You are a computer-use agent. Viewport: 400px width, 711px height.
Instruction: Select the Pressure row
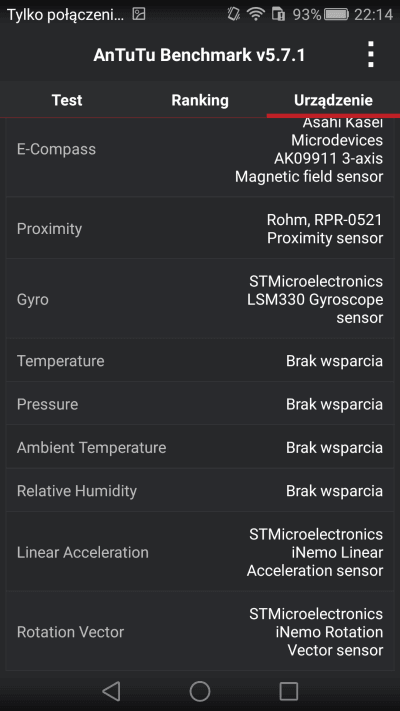pyautogui.click(x=200, y=404)
